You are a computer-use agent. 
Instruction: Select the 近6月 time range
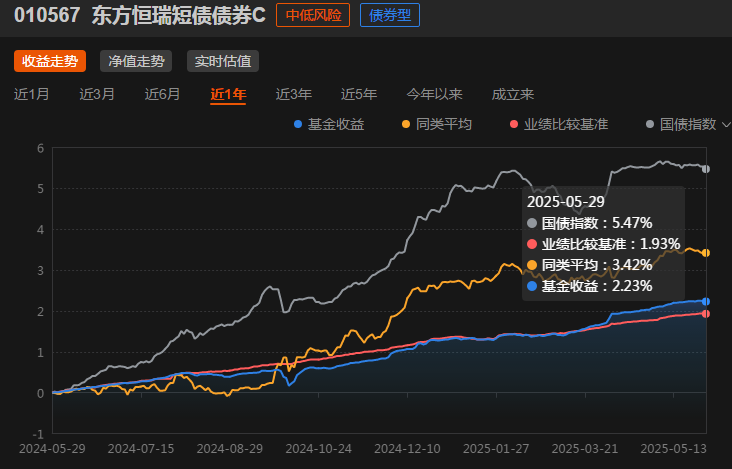point(162,94)
